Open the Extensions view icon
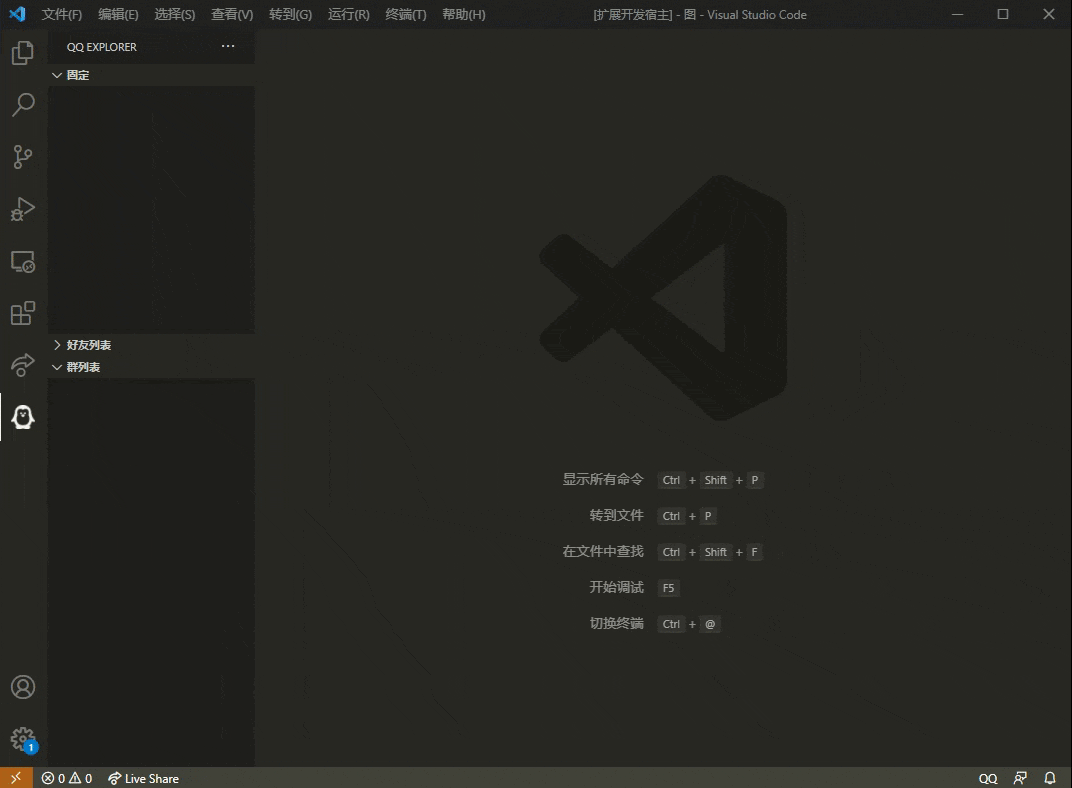This screenshot has height=788, width=1072. click(23, 313)
